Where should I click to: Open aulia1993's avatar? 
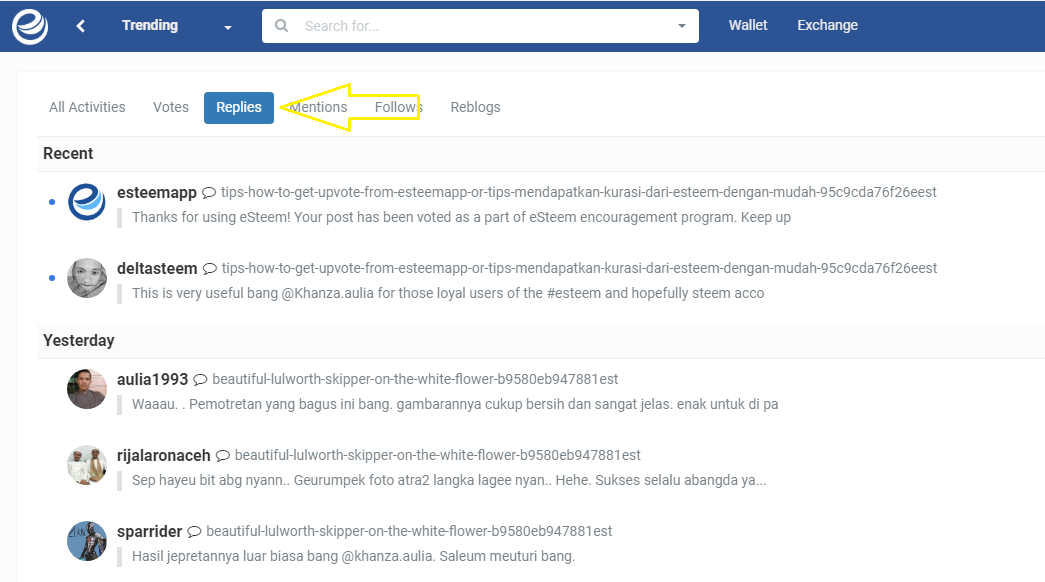click(87, 389)
